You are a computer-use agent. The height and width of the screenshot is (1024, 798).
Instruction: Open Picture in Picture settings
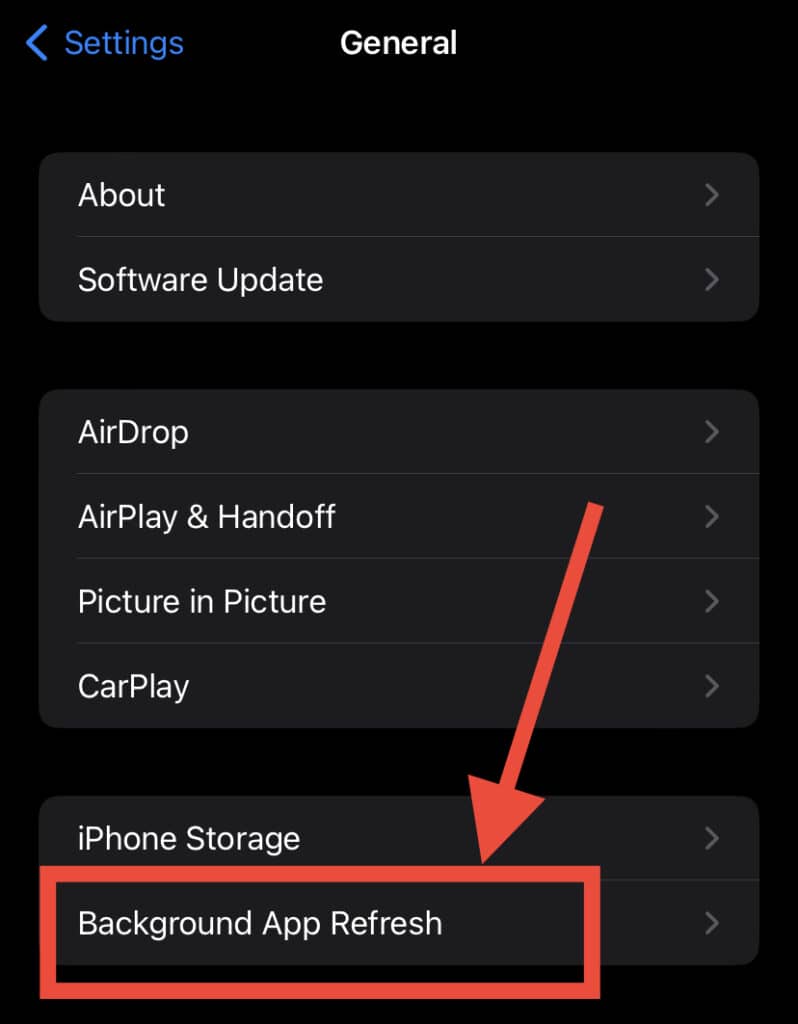tap(399, 601)
